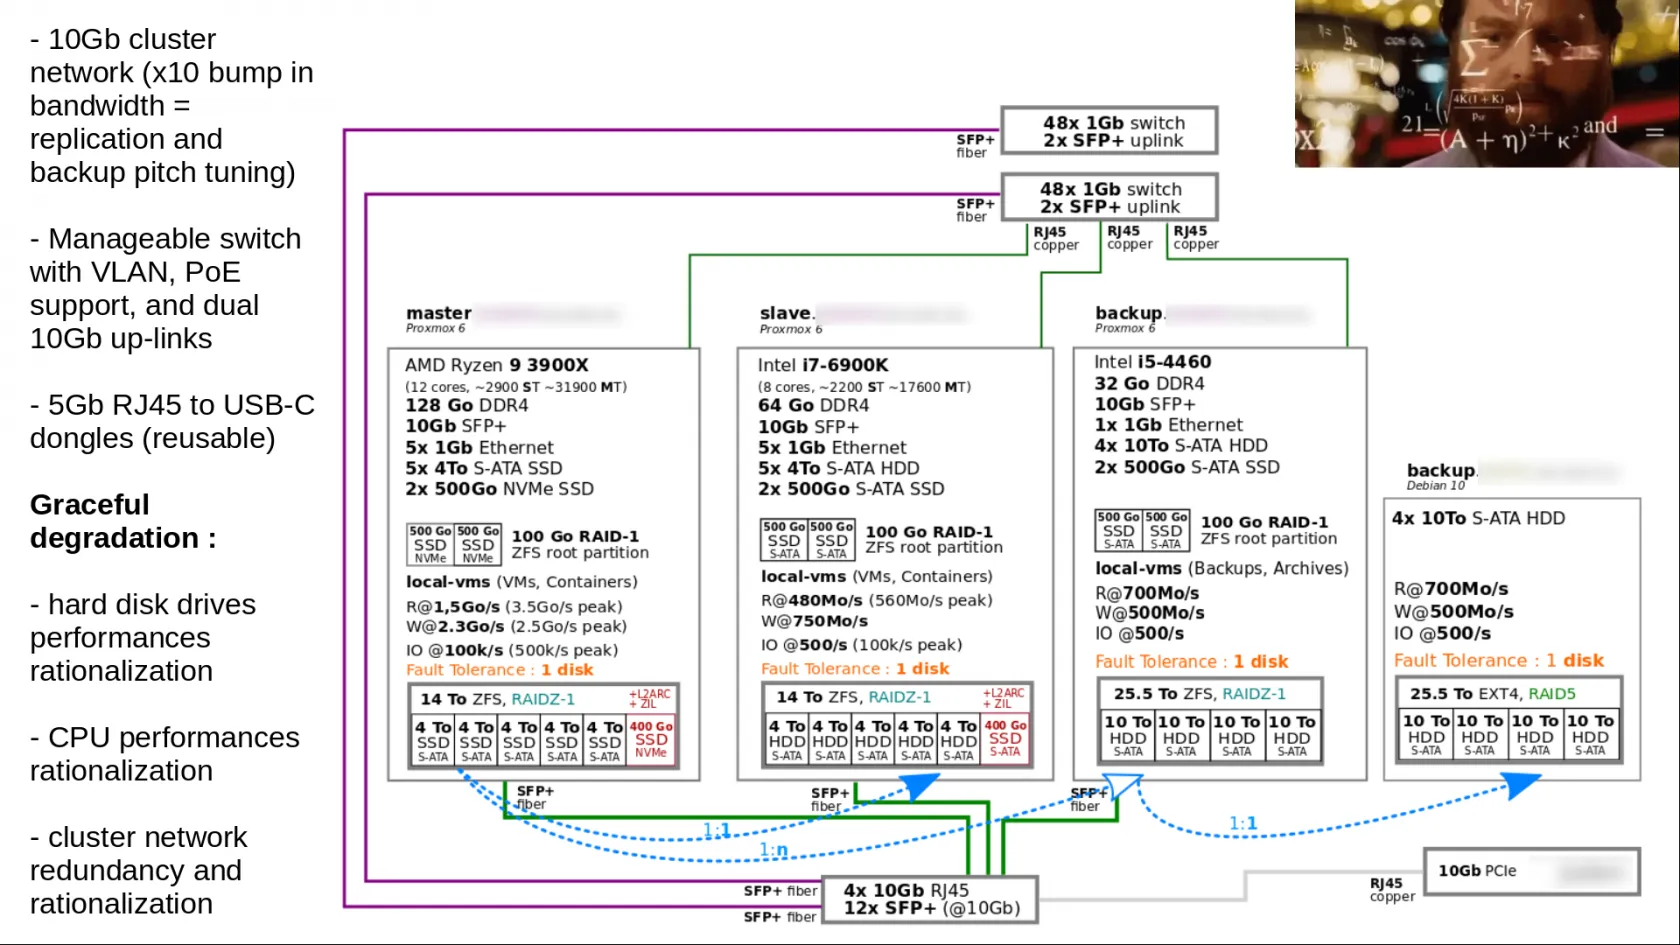Click the master Proxmox 6 node title
The image size is (1680, 945).
tap(438, 318)
